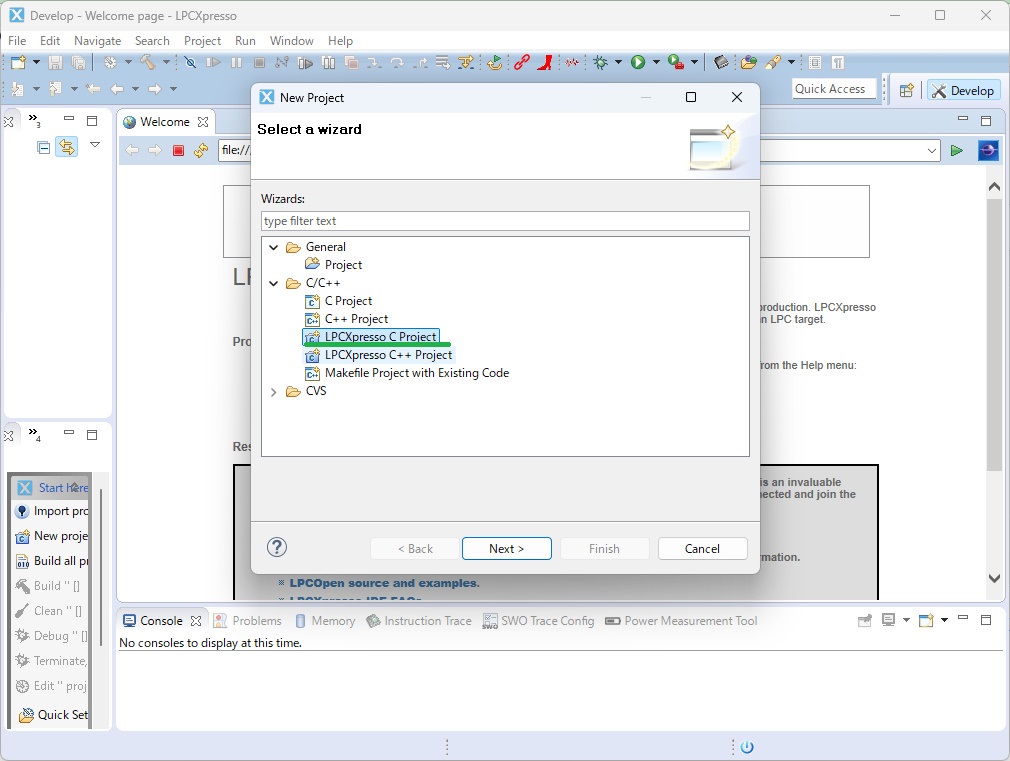Screen dimensions: 1010x761
Task: Click Collapse All icon in left panel
Action: (x=43, y=147)
